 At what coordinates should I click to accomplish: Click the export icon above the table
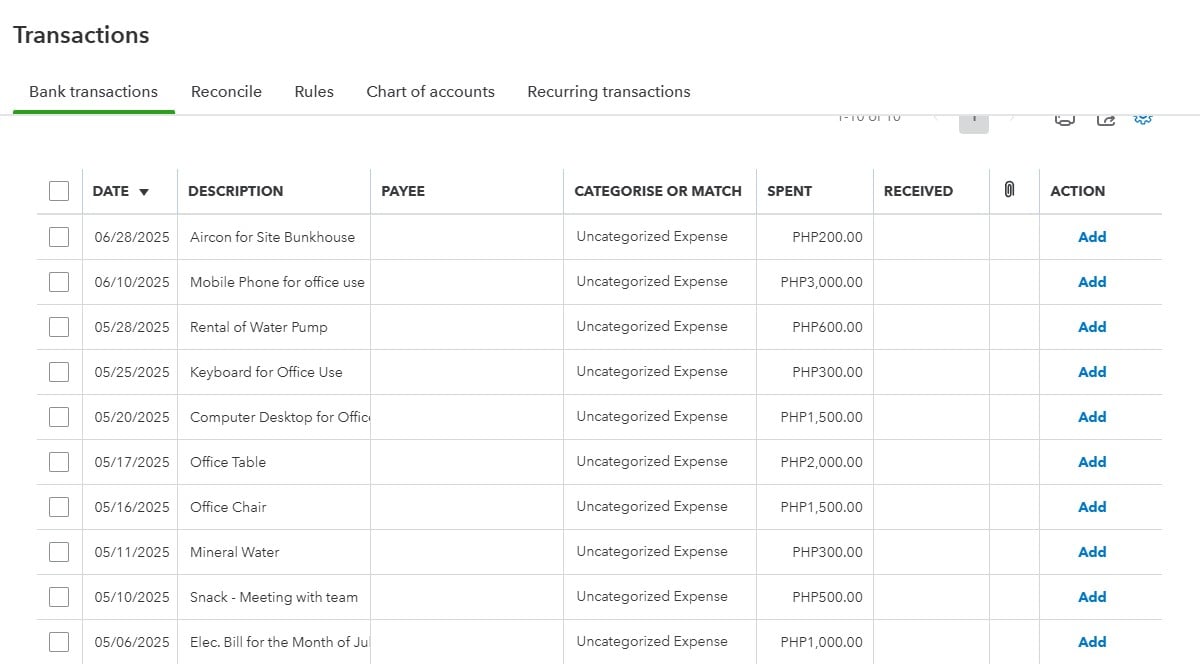tap(1105, 119)
